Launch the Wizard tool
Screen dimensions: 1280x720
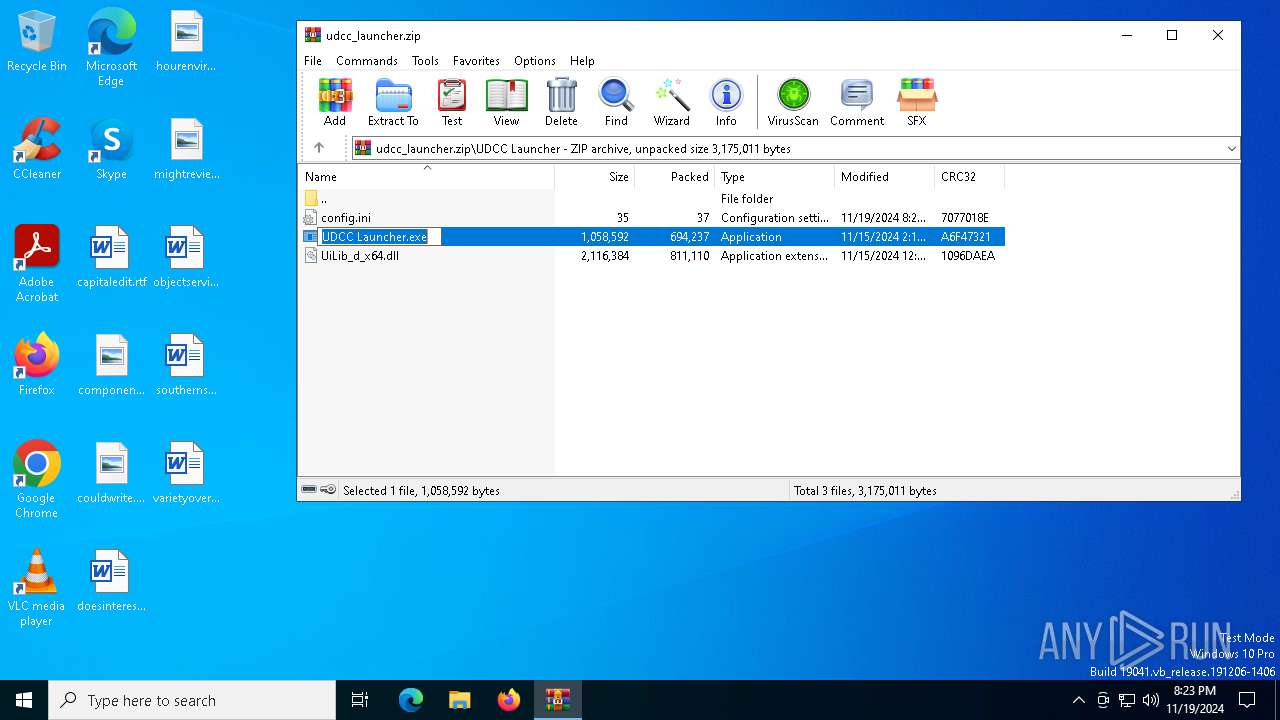[x=672, y=103]
